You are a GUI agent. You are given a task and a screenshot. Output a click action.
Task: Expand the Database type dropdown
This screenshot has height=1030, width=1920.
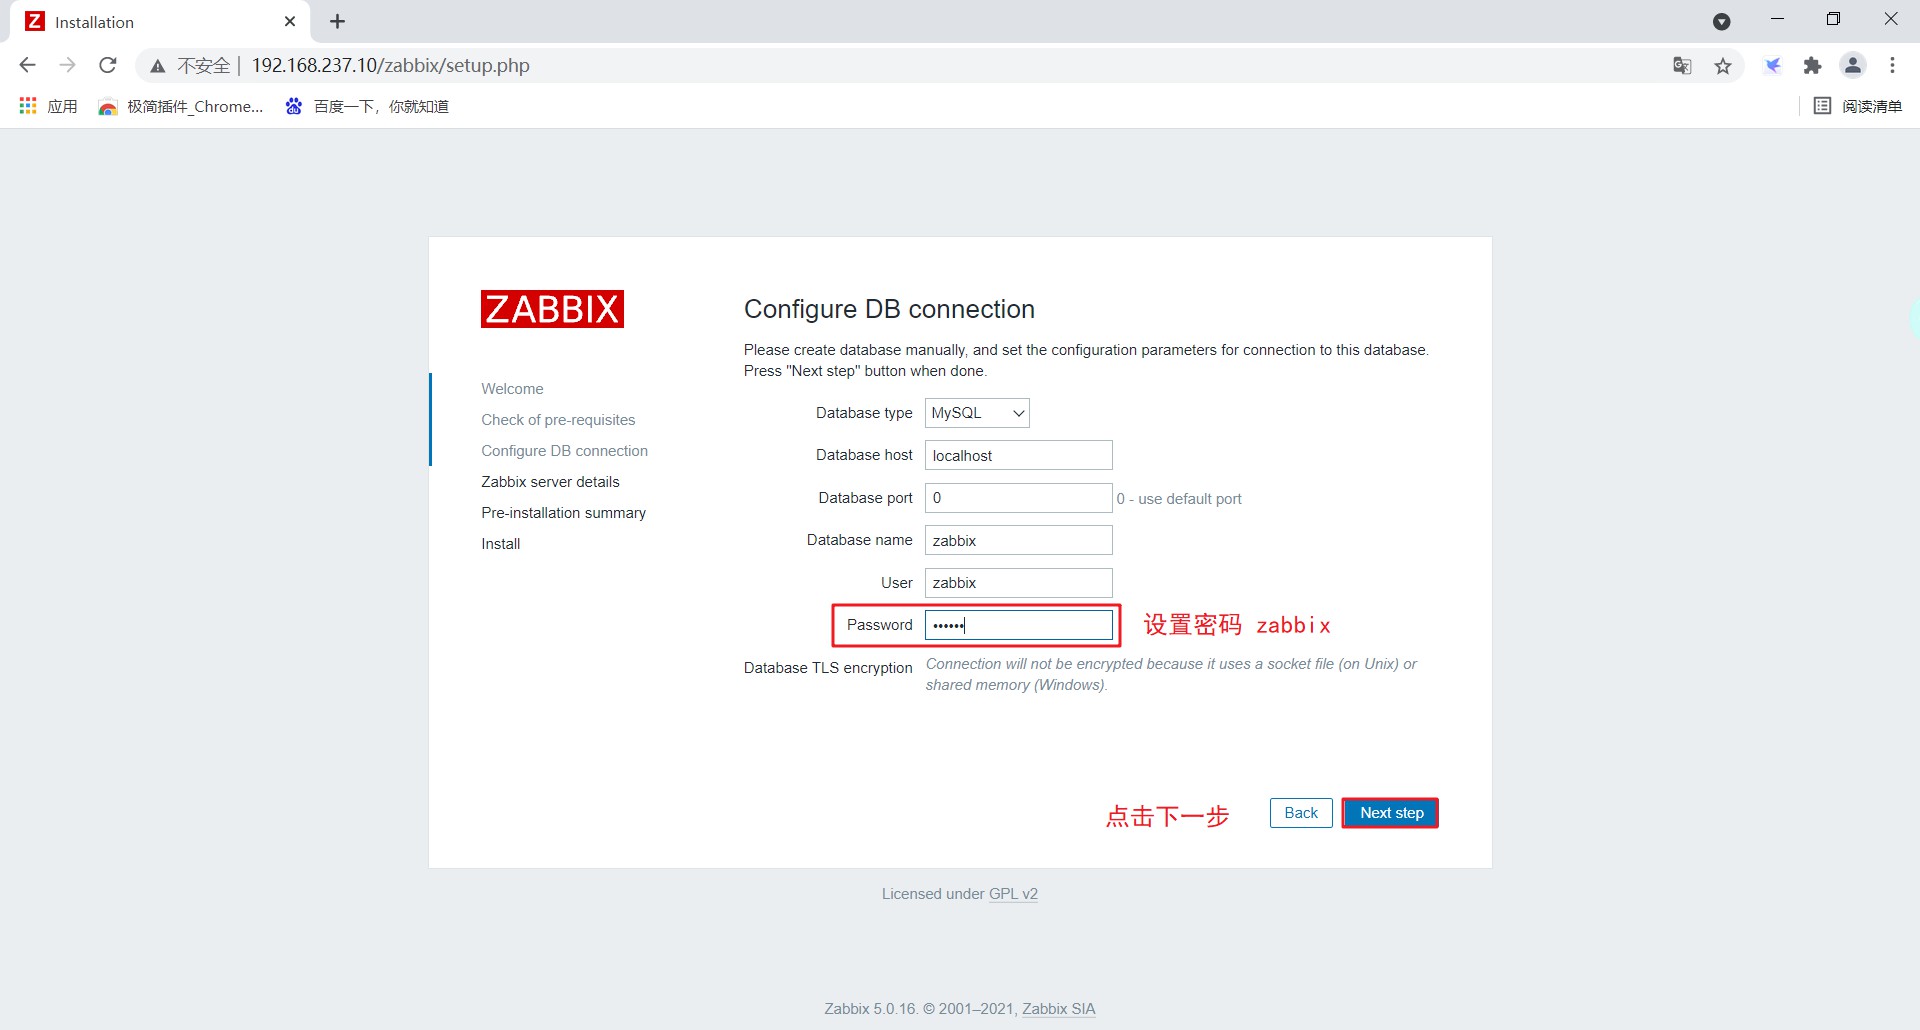click(x=977, y=413)
